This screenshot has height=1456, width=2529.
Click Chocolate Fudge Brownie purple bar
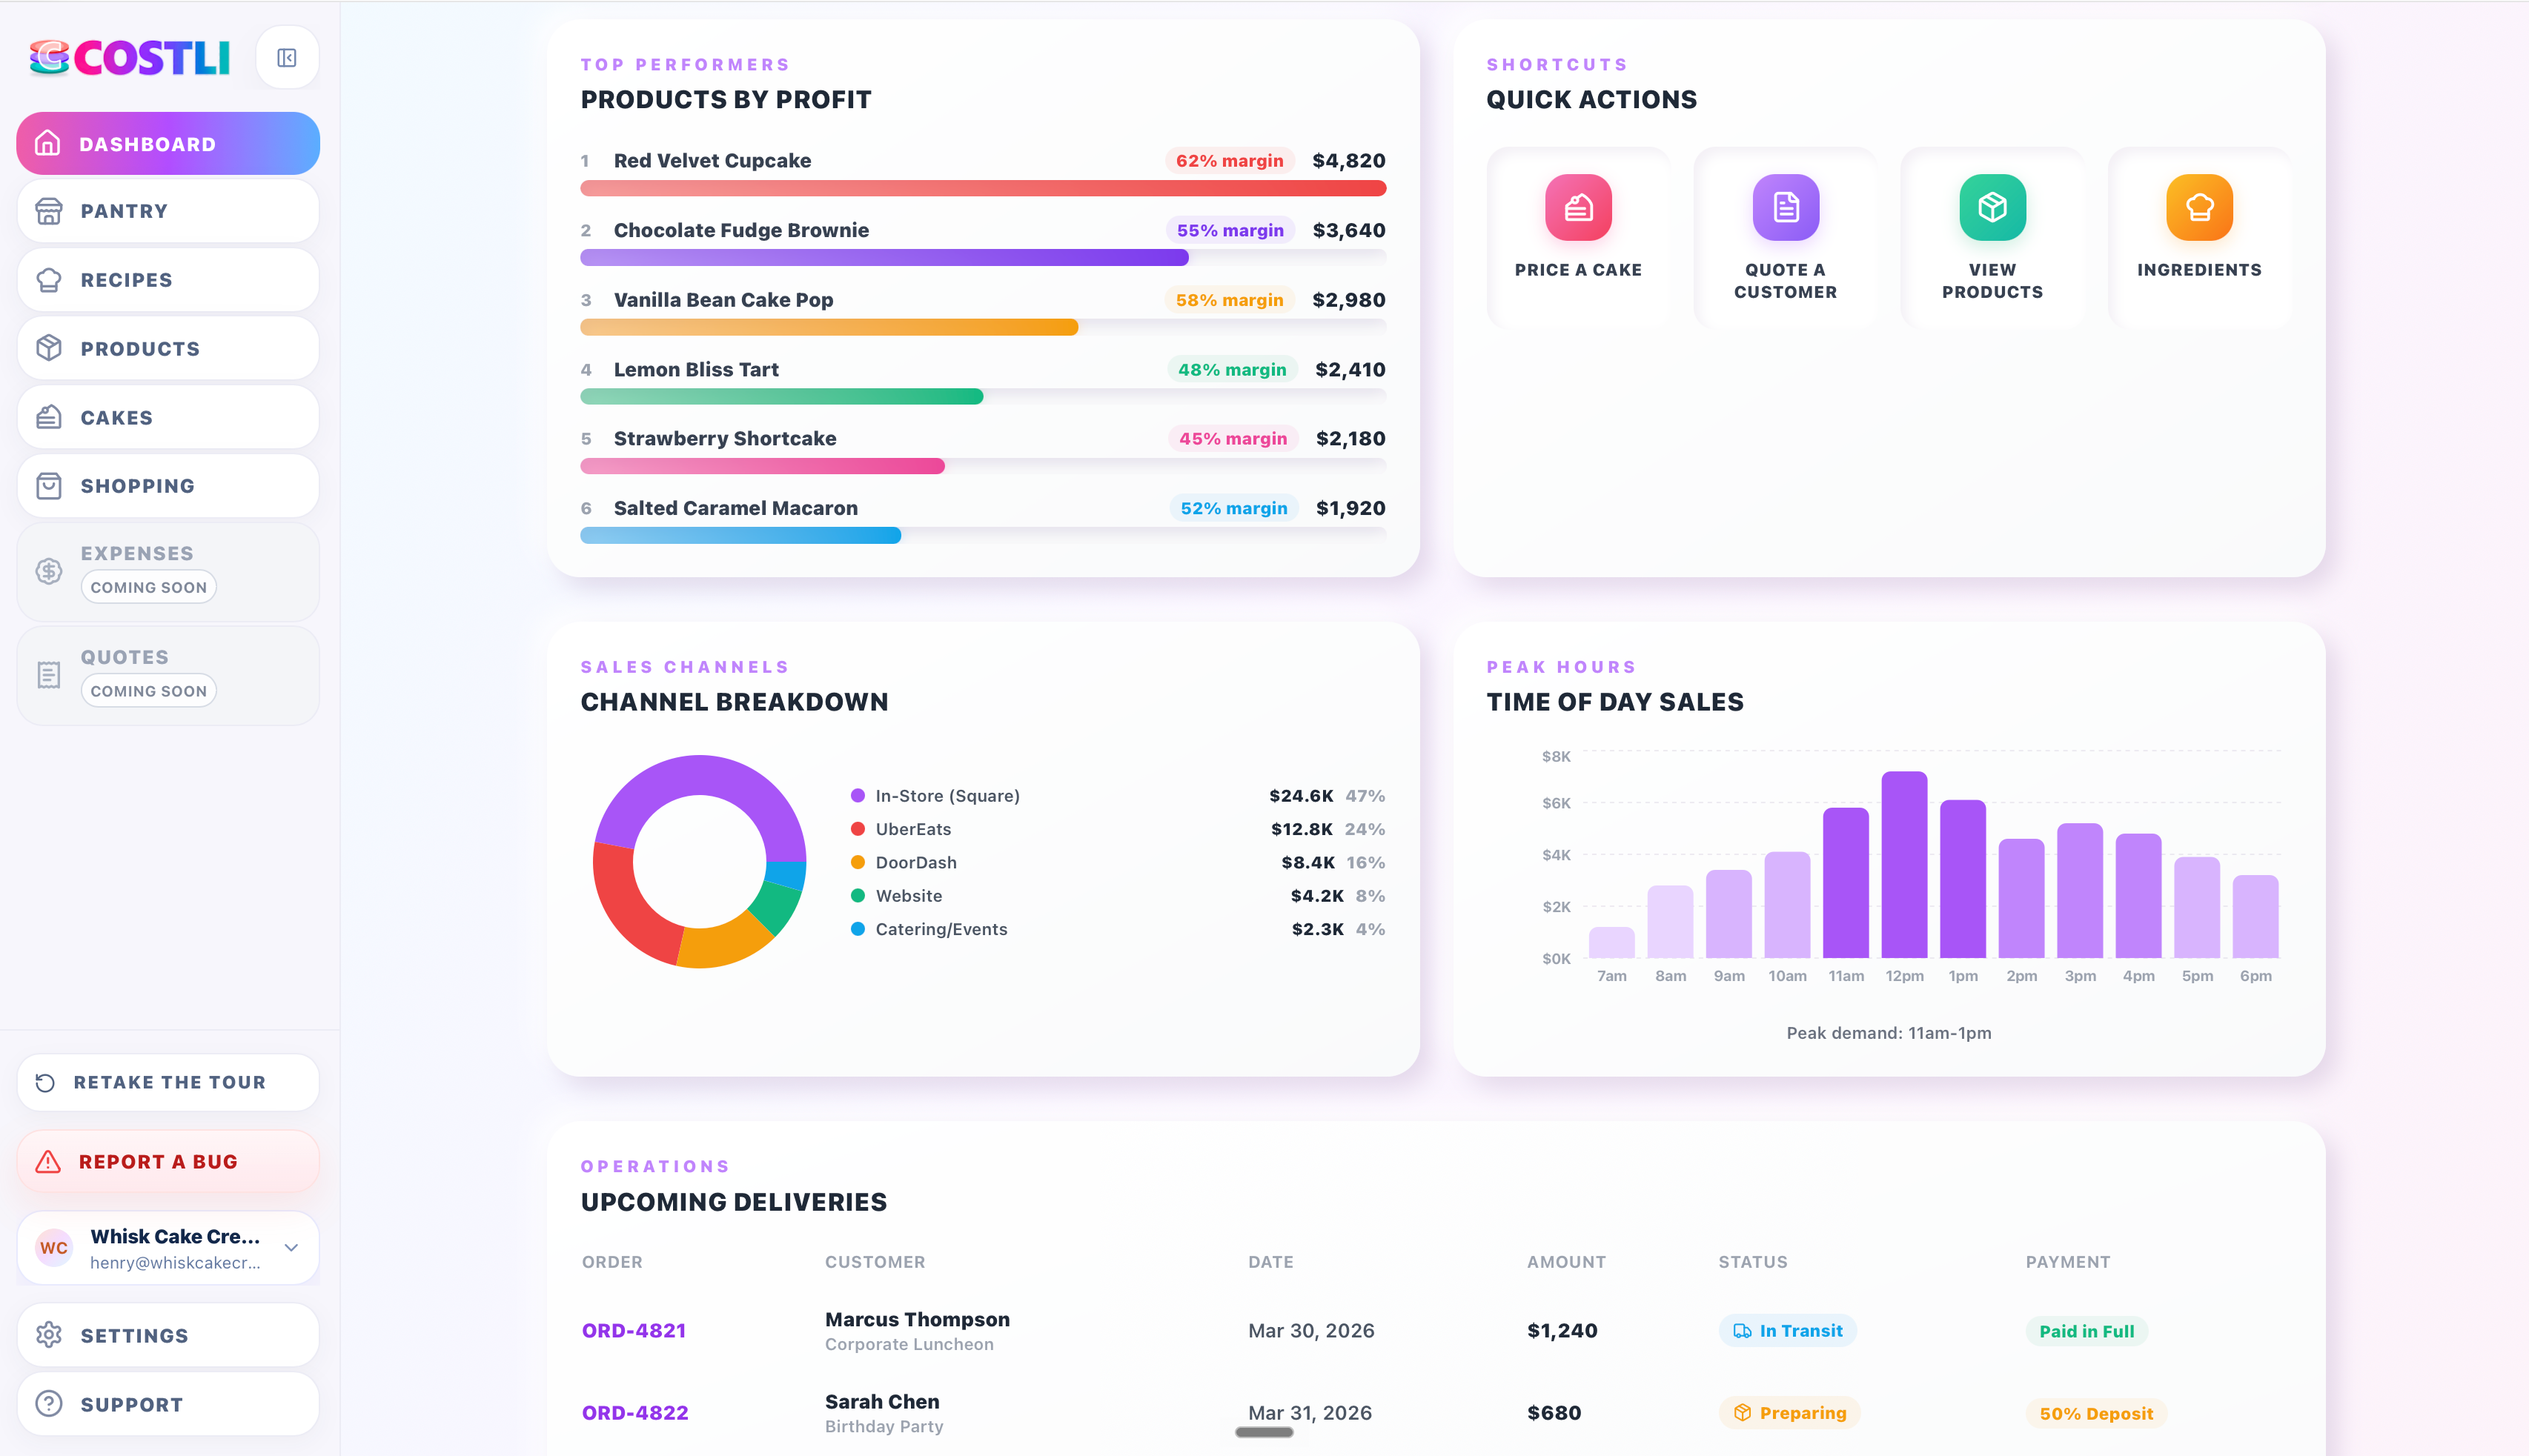pyautogui.click(x=884, y=258)
